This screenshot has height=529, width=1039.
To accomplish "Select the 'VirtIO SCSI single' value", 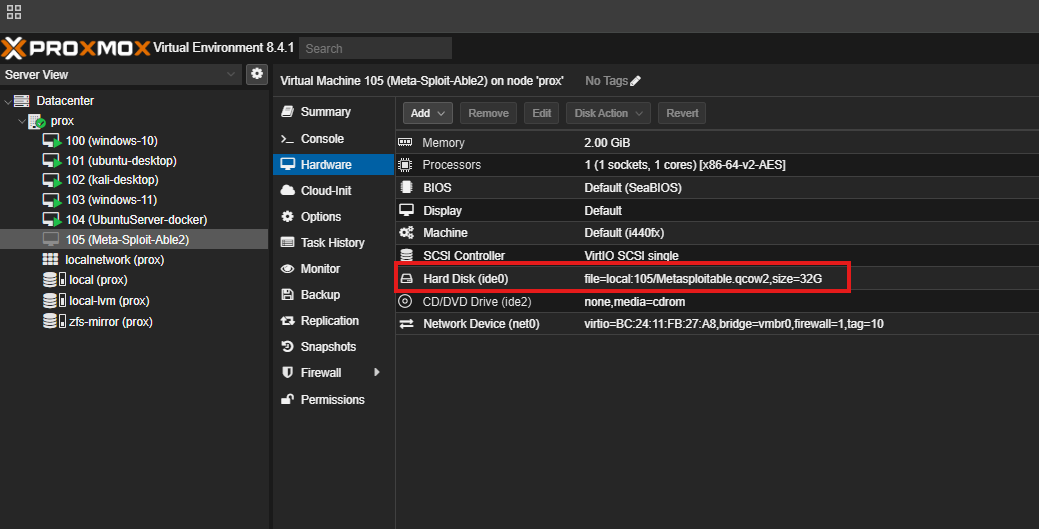I will [631, 255].
